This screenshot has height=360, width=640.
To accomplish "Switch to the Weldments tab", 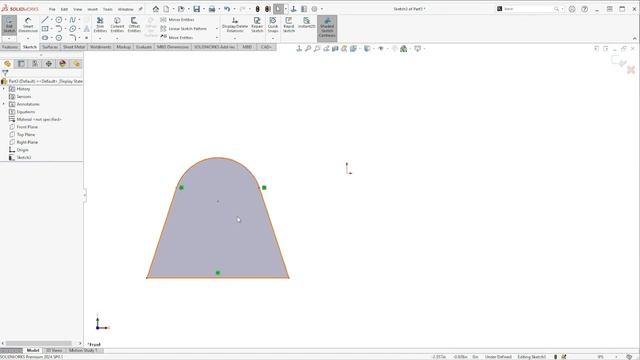I will click(x=100, y=47).
